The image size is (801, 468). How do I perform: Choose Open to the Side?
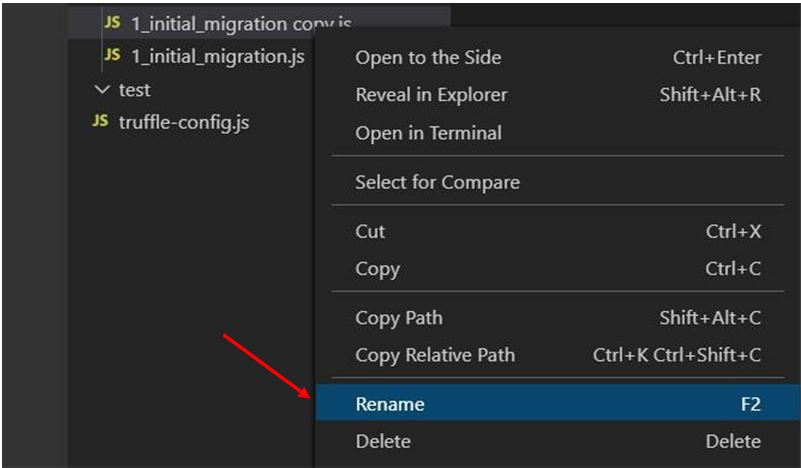[x=428, y=57]
